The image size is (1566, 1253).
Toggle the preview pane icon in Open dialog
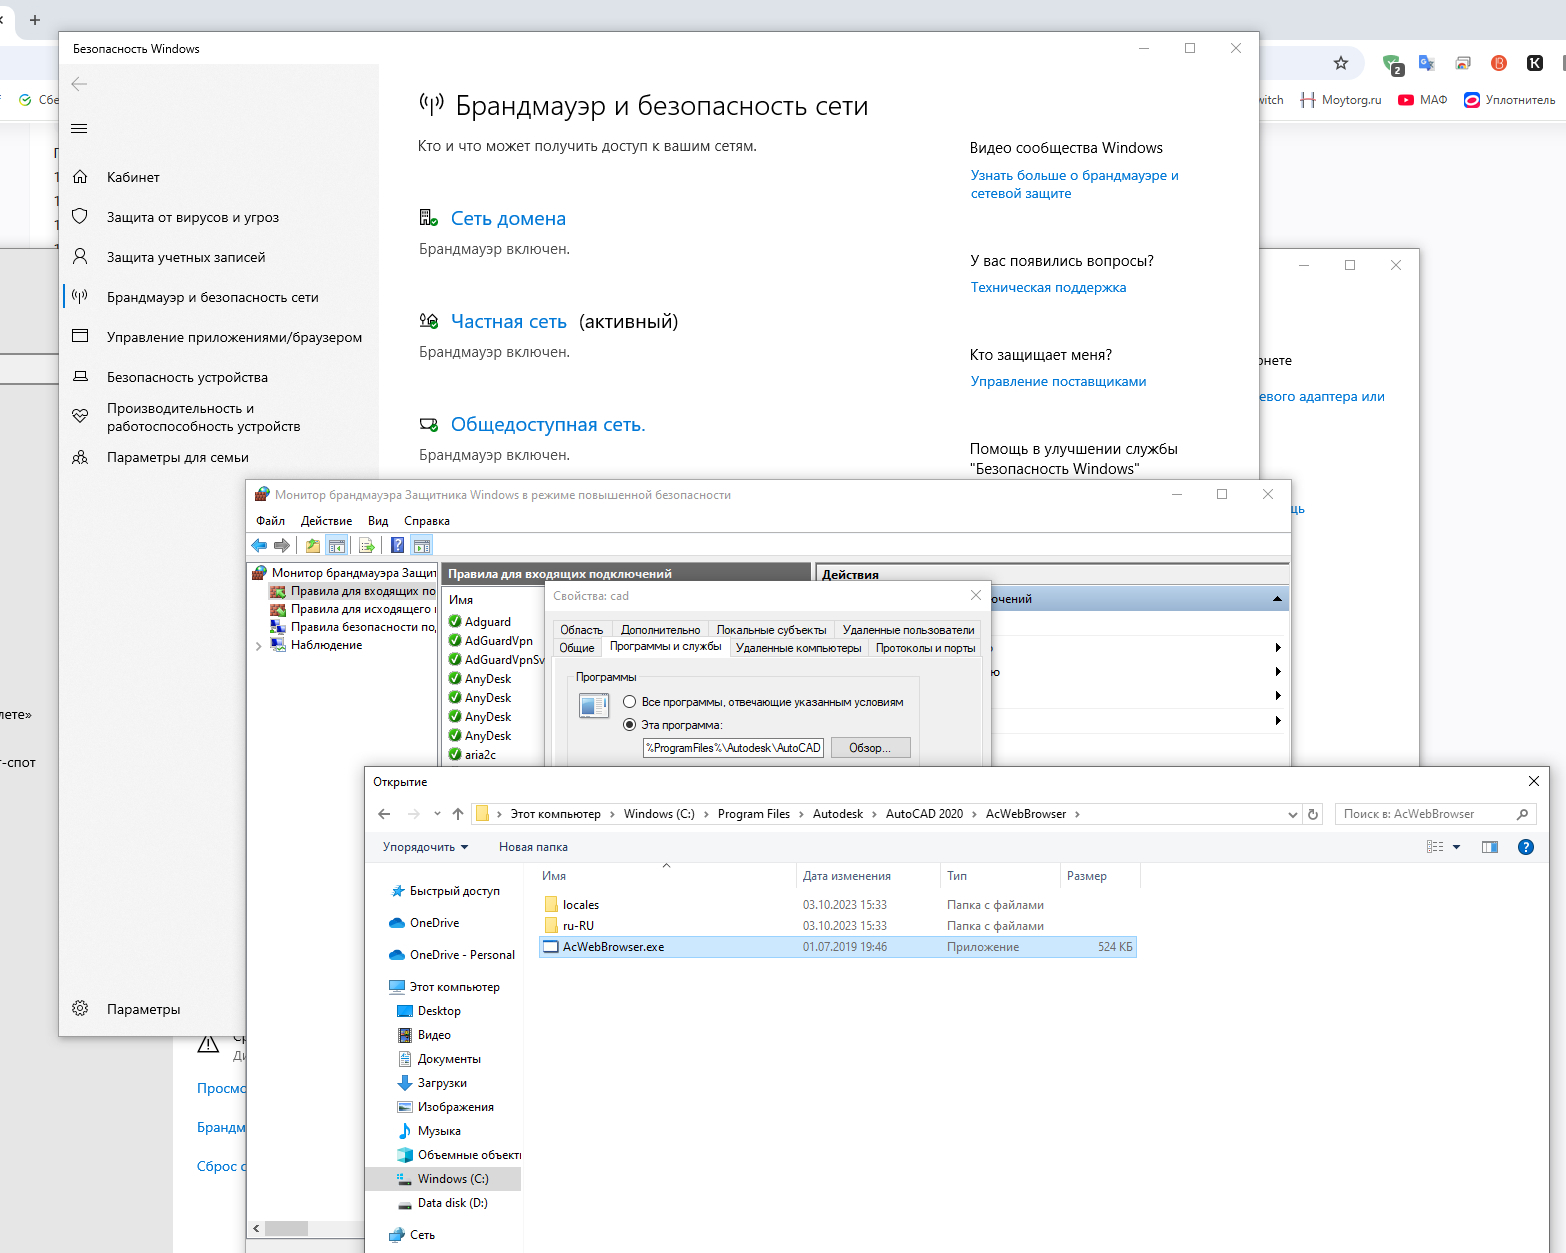(1489, 847)
